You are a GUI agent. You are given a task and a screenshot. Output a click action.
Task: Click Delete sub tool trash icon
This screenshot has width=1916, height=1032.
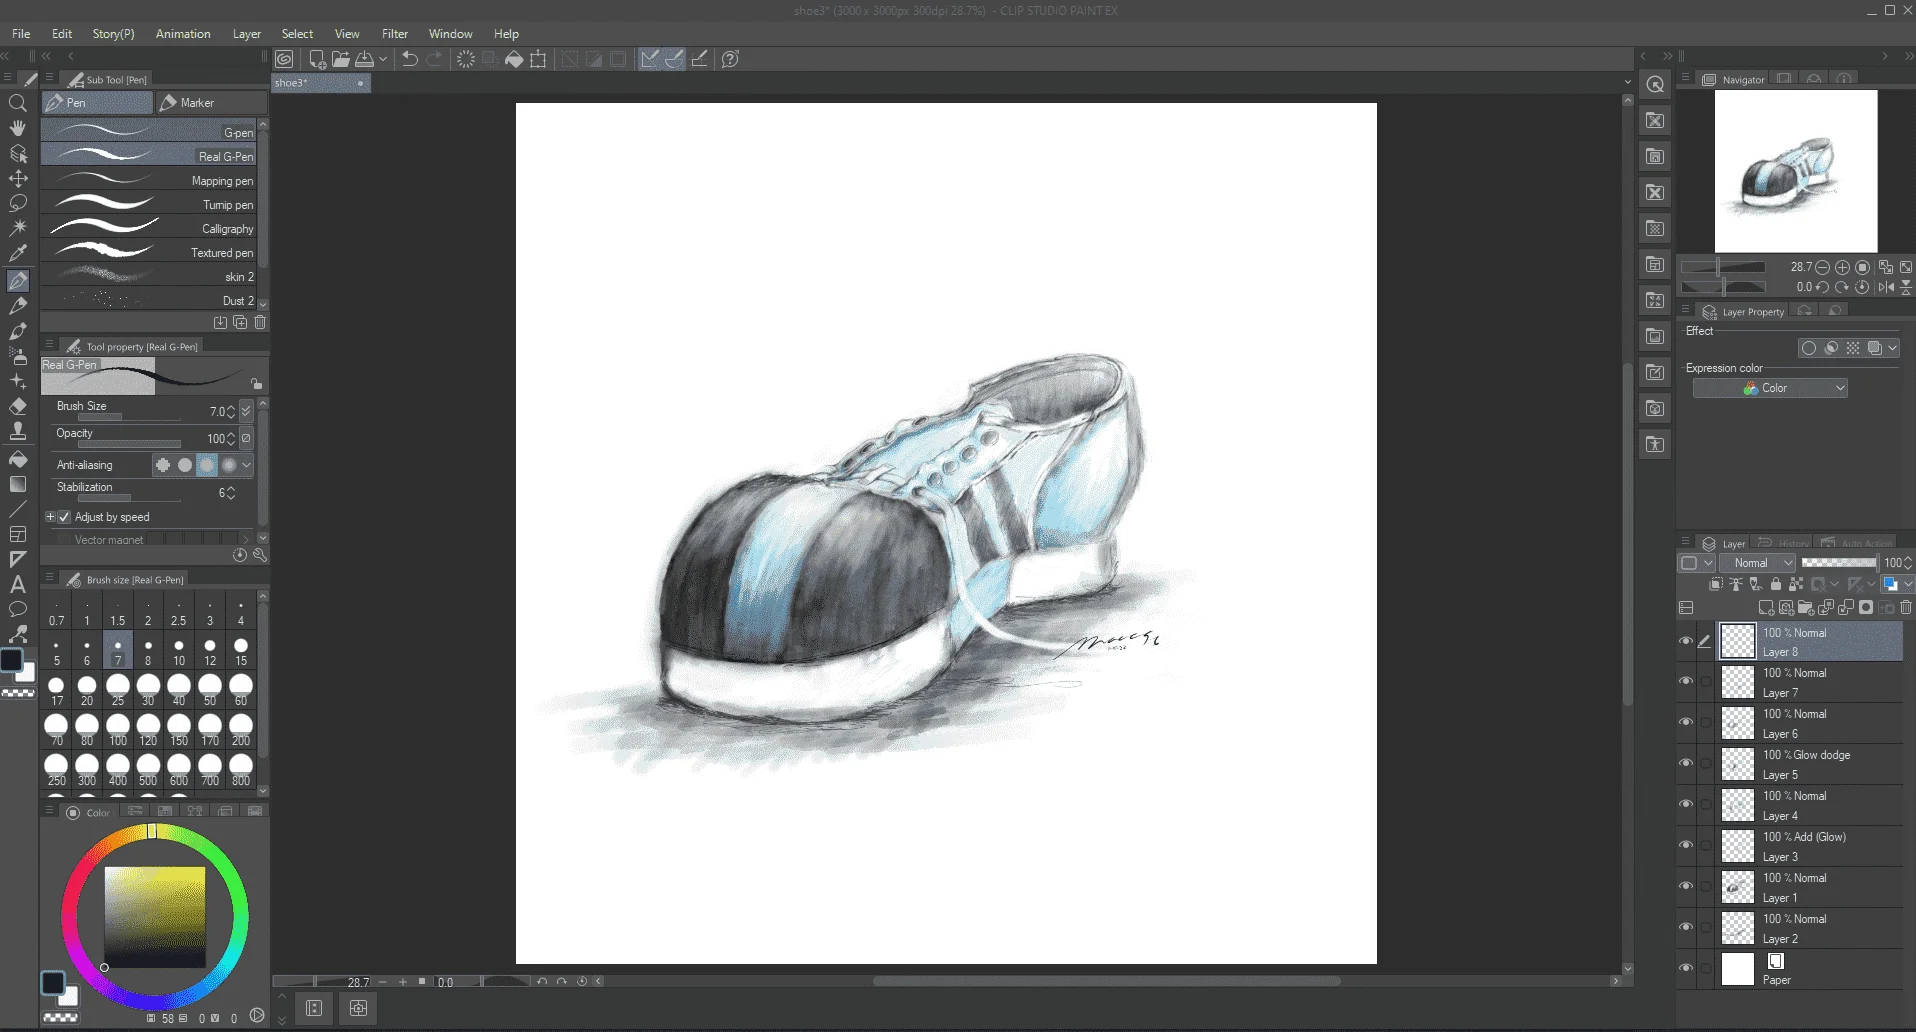[260, 322]
